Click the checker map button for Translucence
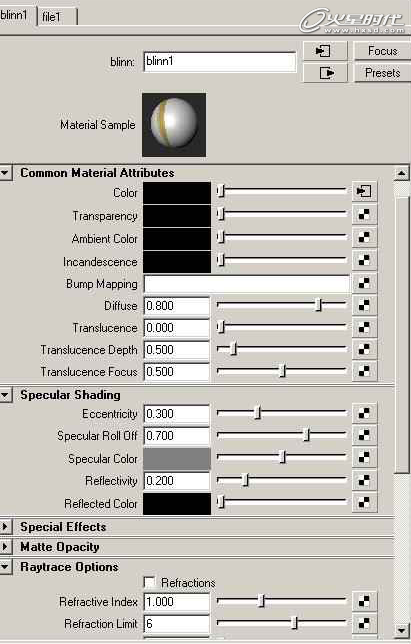Viewport: 411px width, 644px height. tap(364, 327)
